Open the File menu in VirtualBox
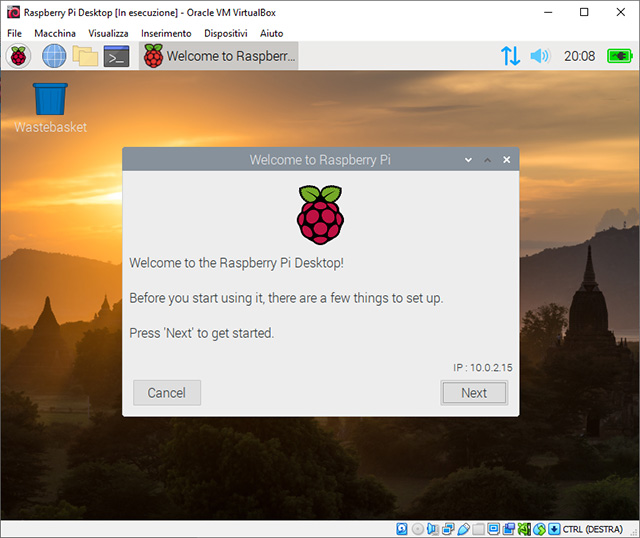 point(14,33)
